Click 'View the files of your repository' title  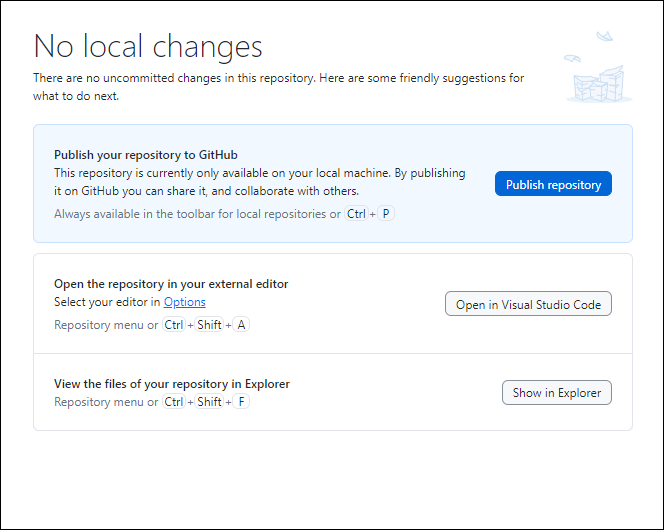click(x=172, y=384)
